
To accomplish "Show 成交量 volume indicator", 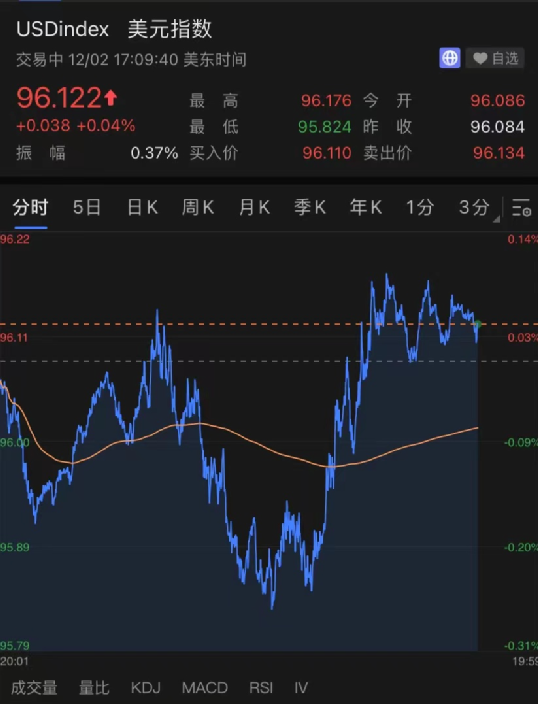I will click(35, 687).
